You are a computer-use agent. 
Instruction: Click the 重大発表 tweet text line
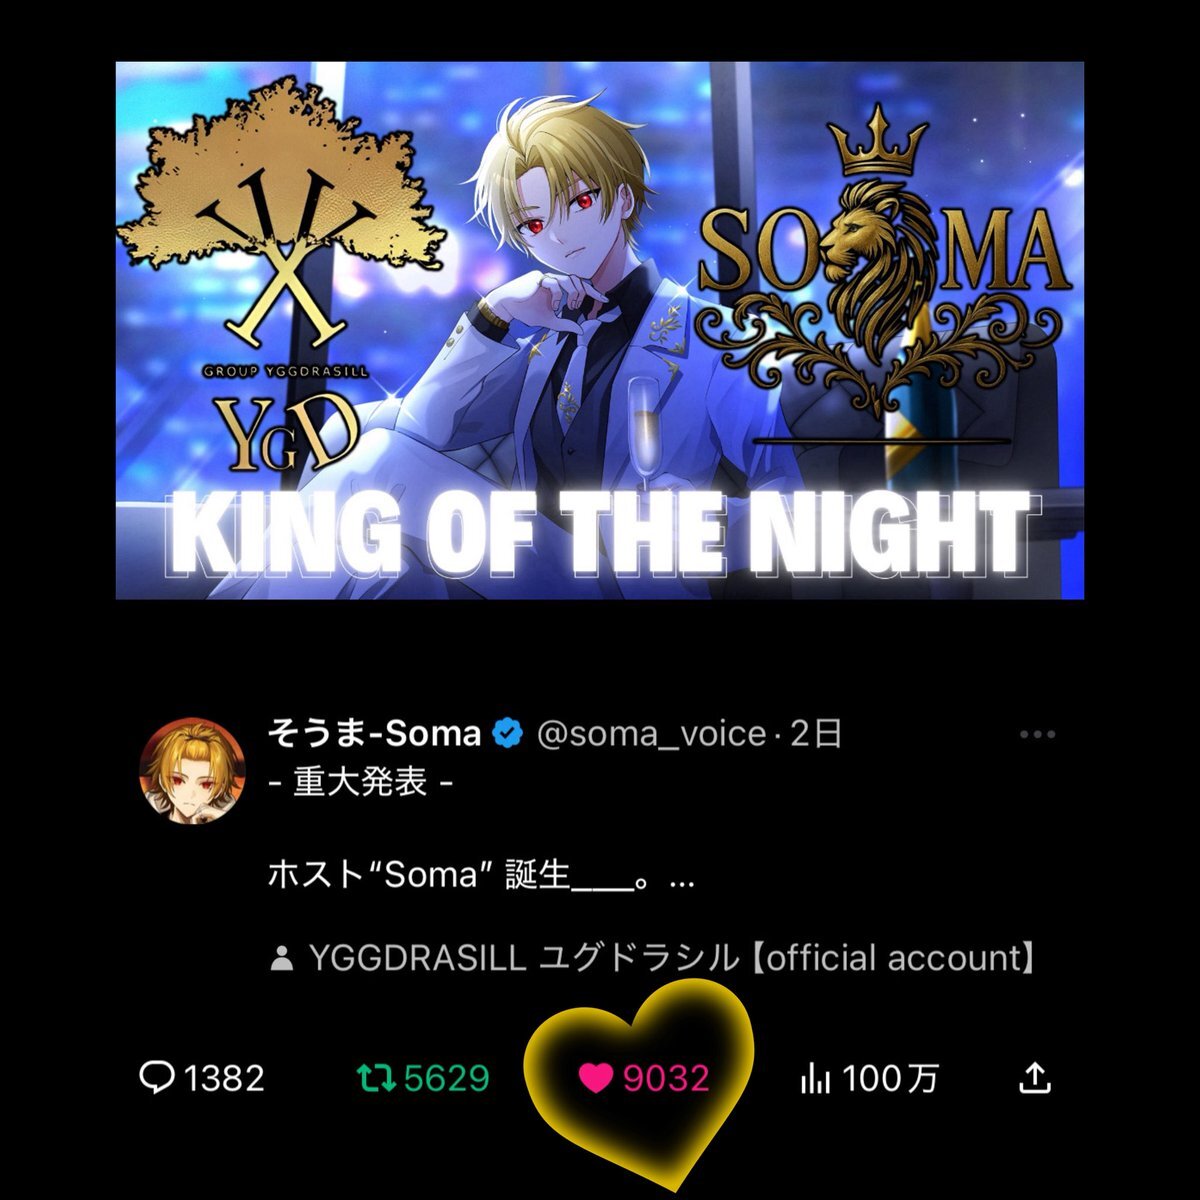pyautogui.click(x=360, y=781)
